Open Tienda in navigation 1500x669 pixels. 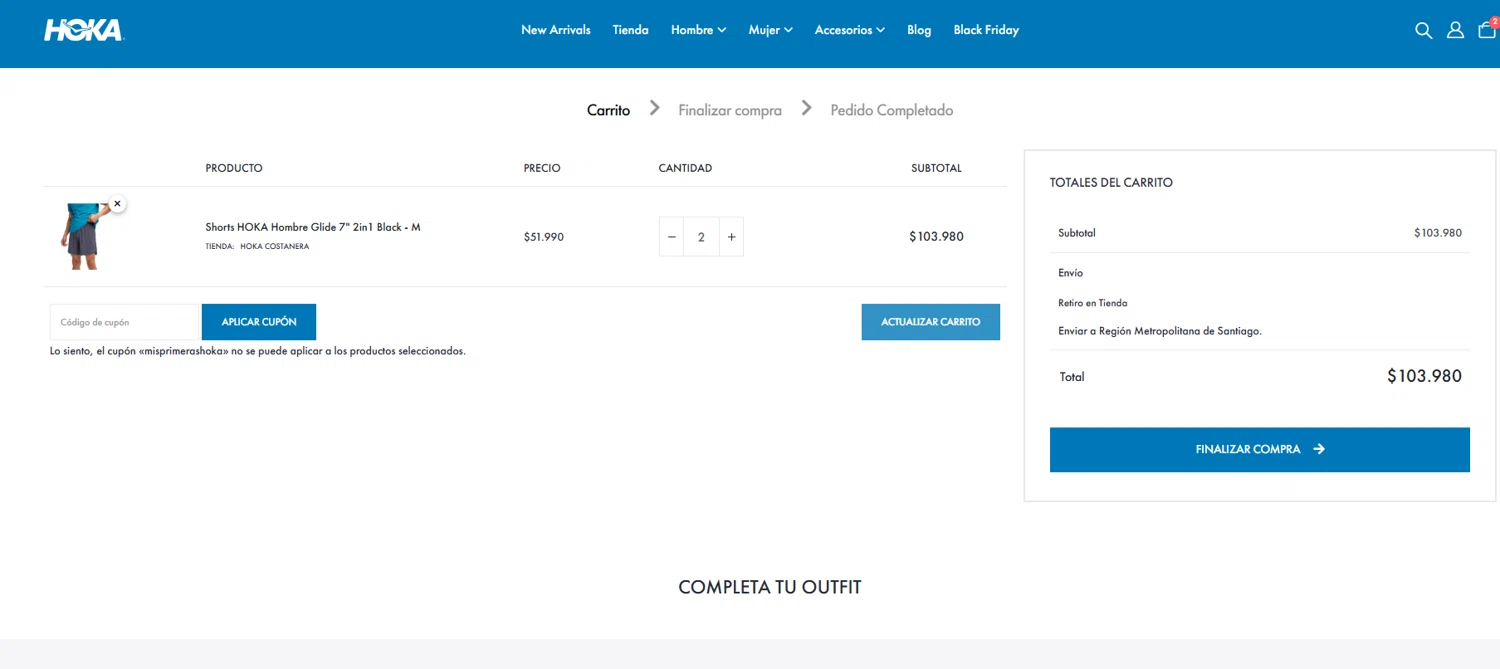tap(630, 30)
